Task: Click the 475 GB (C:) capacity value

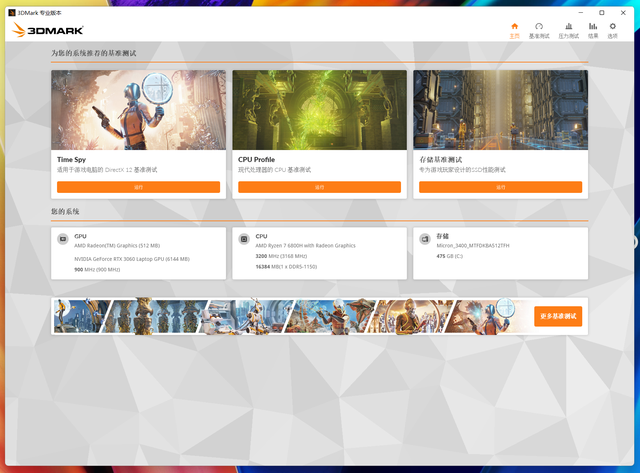Action: 450,256
